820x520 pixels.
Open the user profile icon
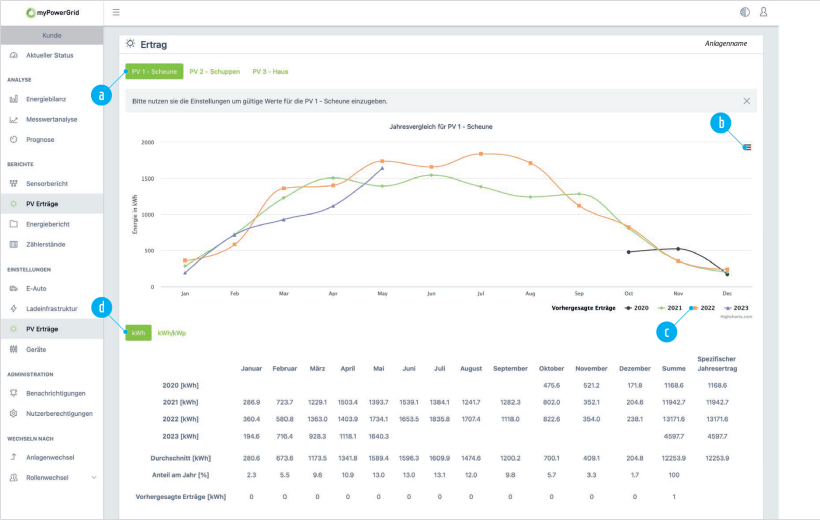pos(764,13)
